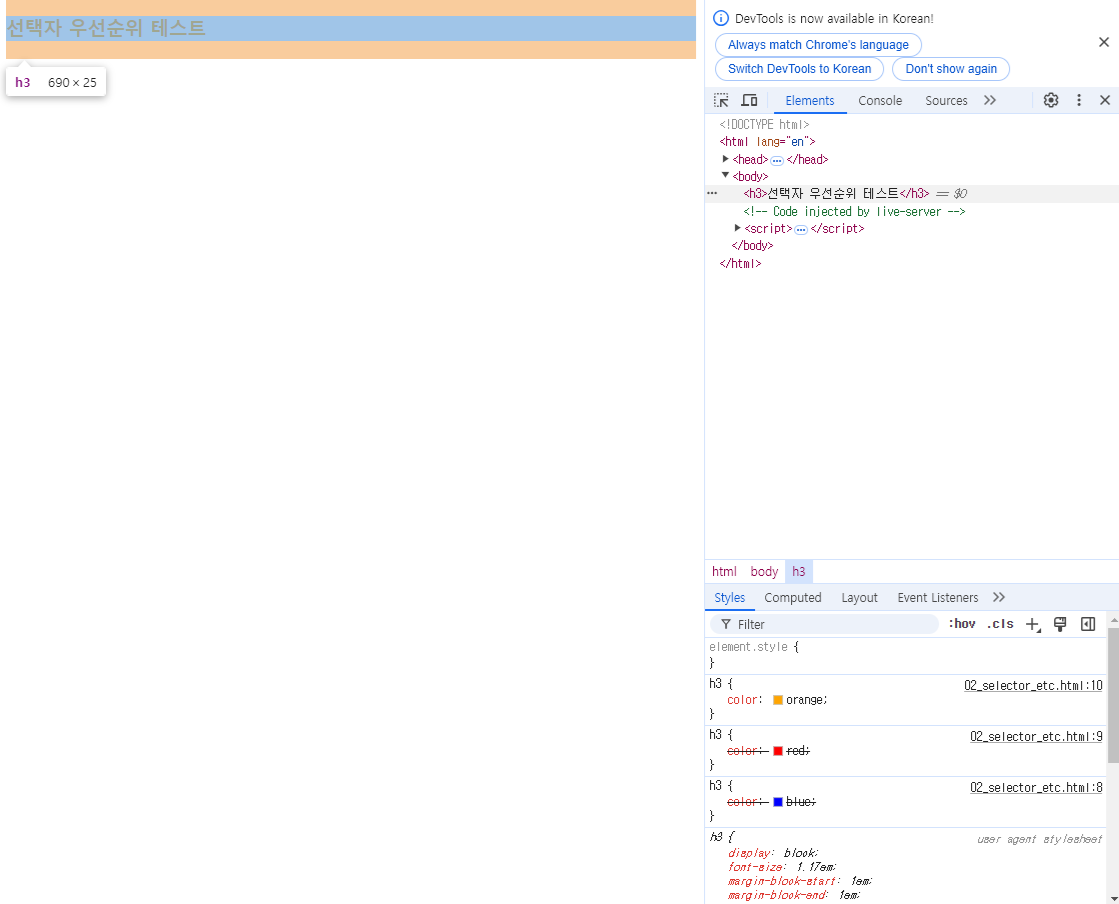
Task: Expand the head element node
Action: pyautogui.click(x=725, y=159)
